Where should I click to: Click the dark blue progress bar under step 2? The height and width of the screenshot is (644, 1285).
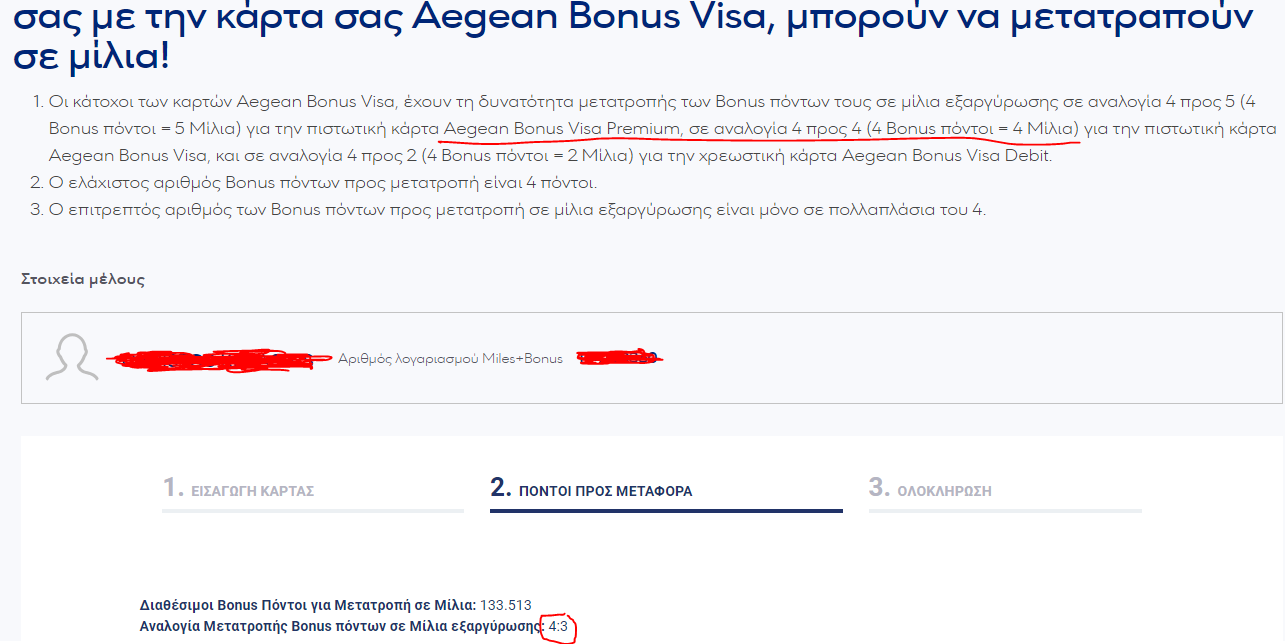pyautogui.click(x=666, y=511)
